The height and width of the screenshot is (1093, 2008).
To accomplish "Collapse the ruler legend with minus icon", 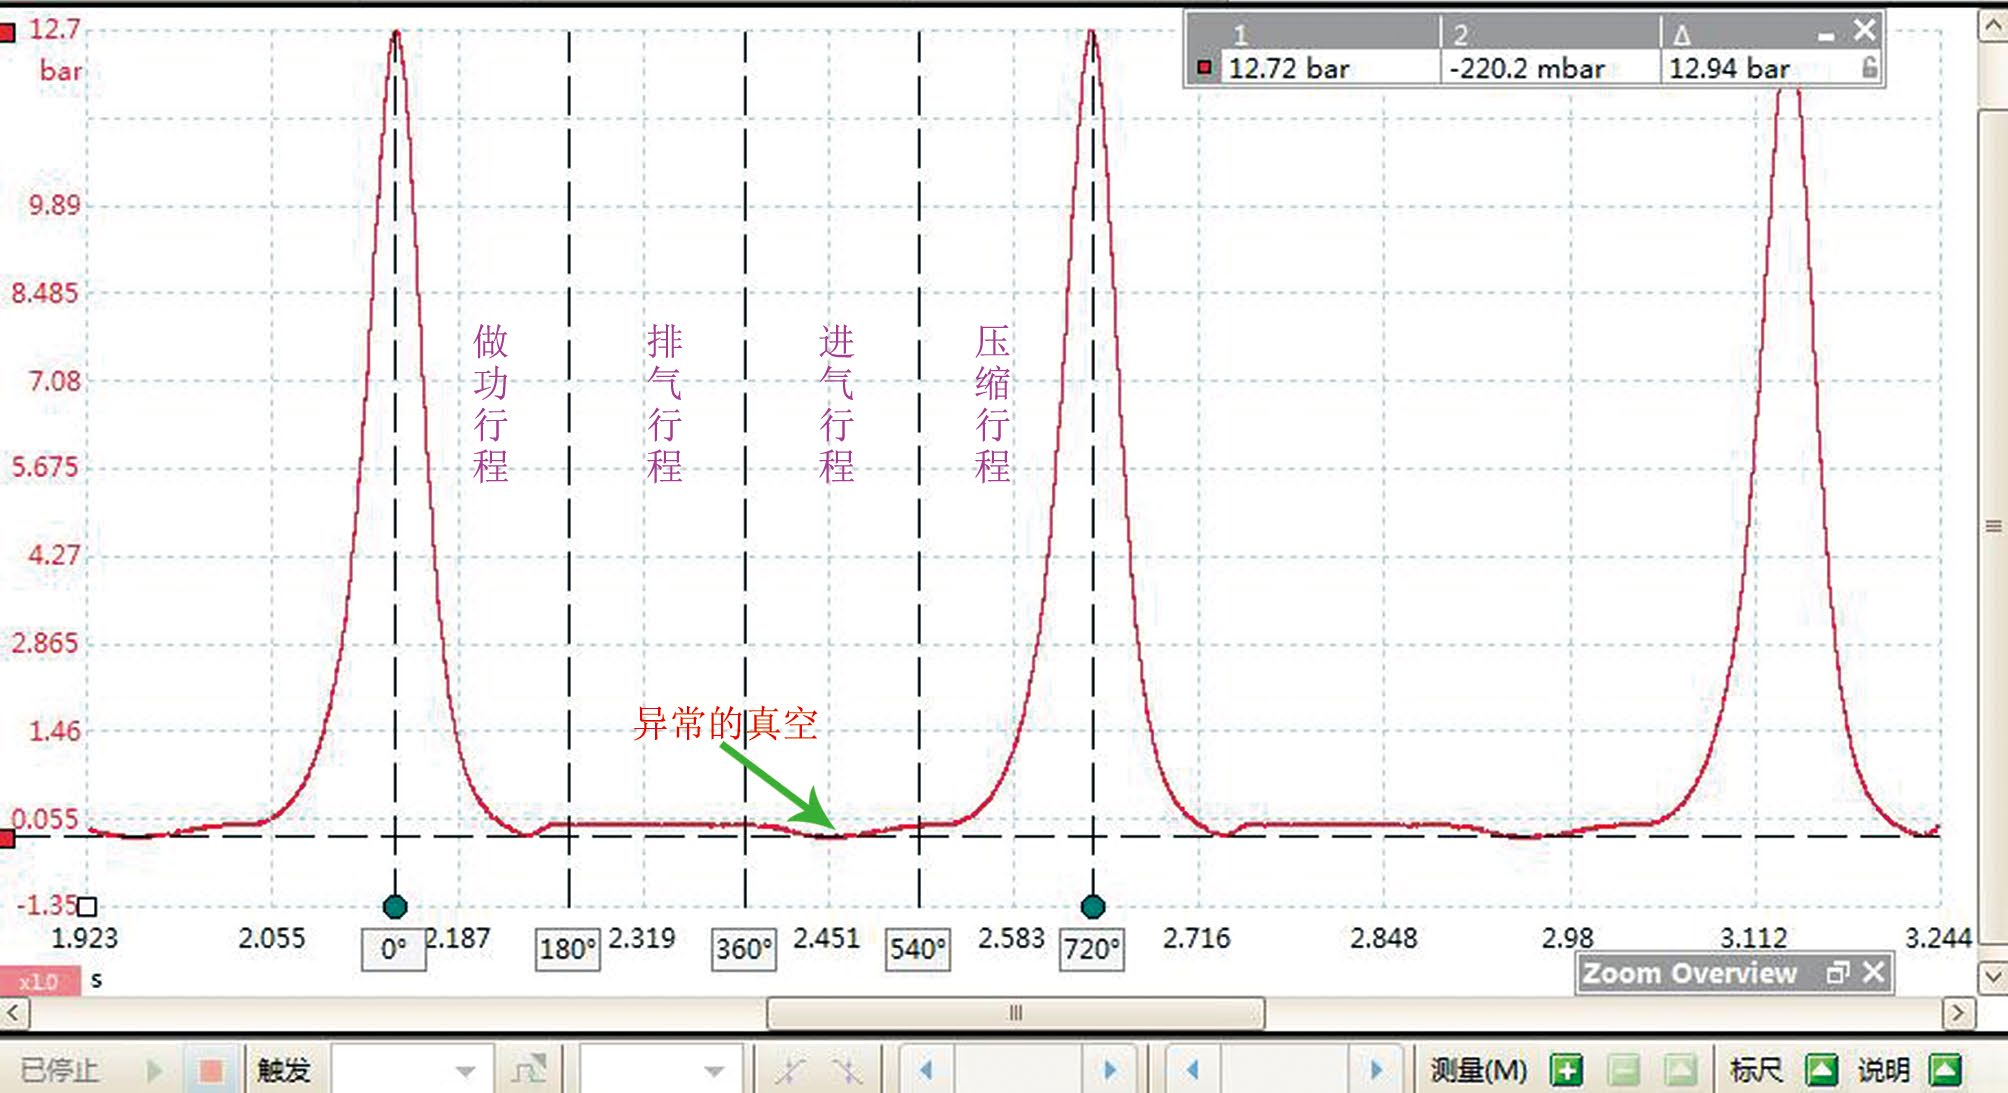I will [x=1826, y=36].
